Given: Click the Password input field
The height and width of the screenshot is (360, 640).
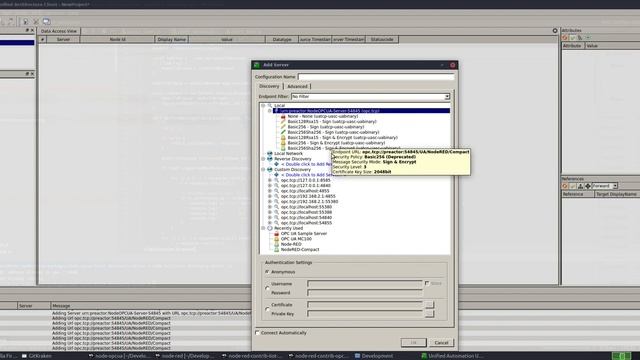Looking at the screenshot, I should [x=365, y=293].
